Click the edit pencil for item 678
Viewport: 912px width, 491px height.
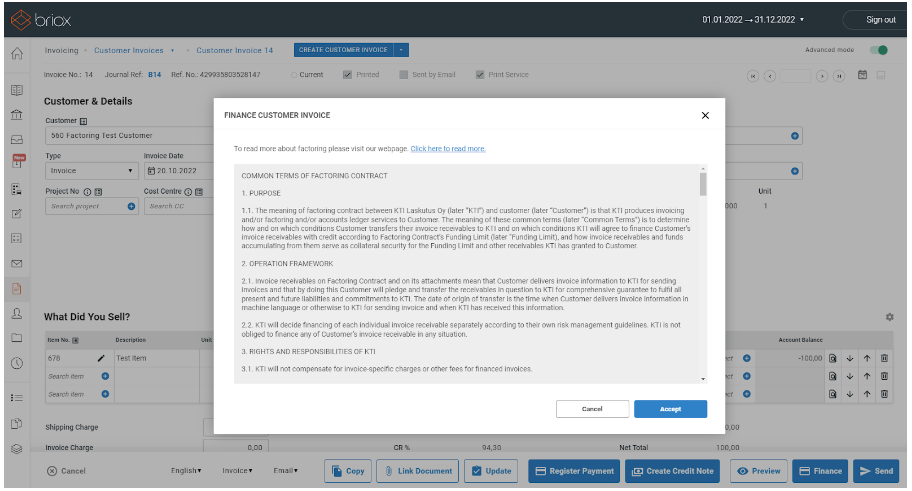(101, 358)
